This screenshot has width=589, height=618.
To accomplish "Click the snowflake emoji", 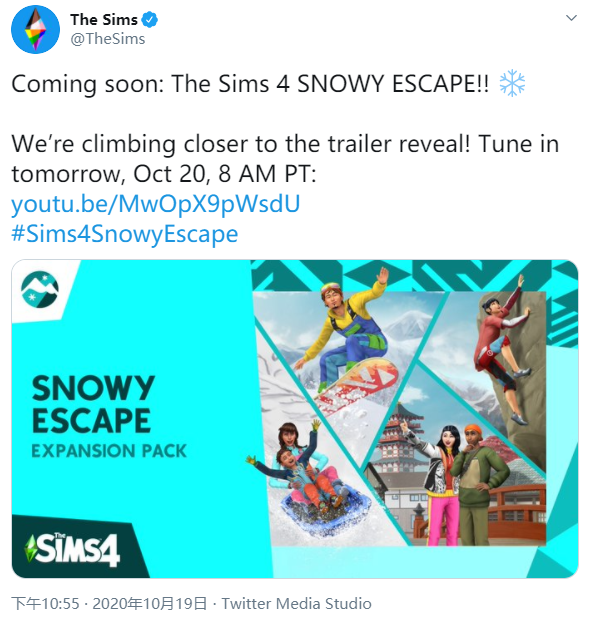I will (x=512, y=83).
